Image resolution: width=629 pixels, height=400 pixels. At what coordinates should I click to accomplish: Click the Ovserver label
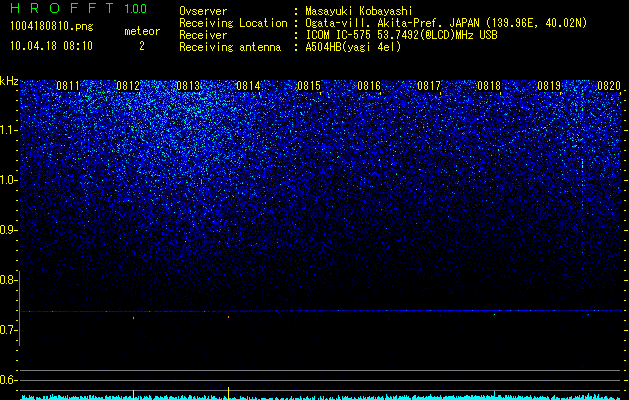click(203, 11)
